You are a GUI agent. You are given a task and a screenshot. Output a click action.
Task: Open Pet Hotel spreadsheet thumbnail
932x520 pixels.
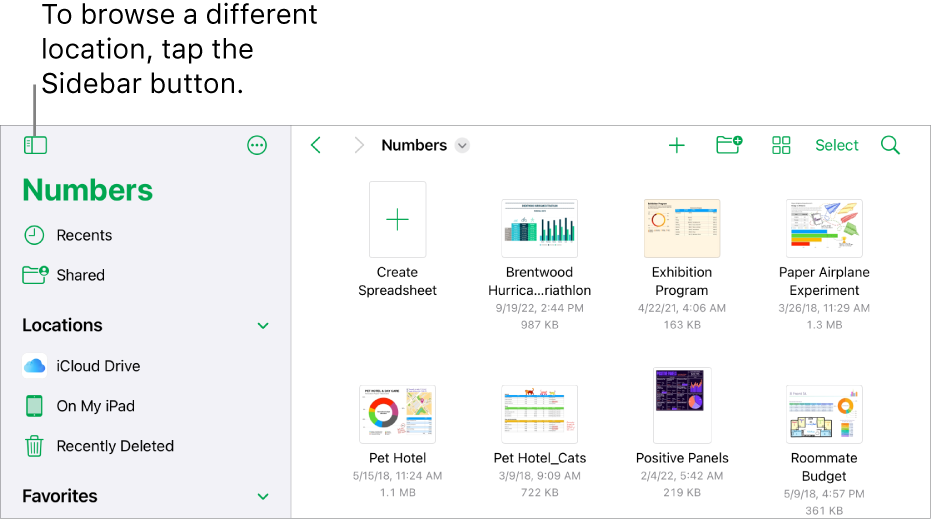397,414
